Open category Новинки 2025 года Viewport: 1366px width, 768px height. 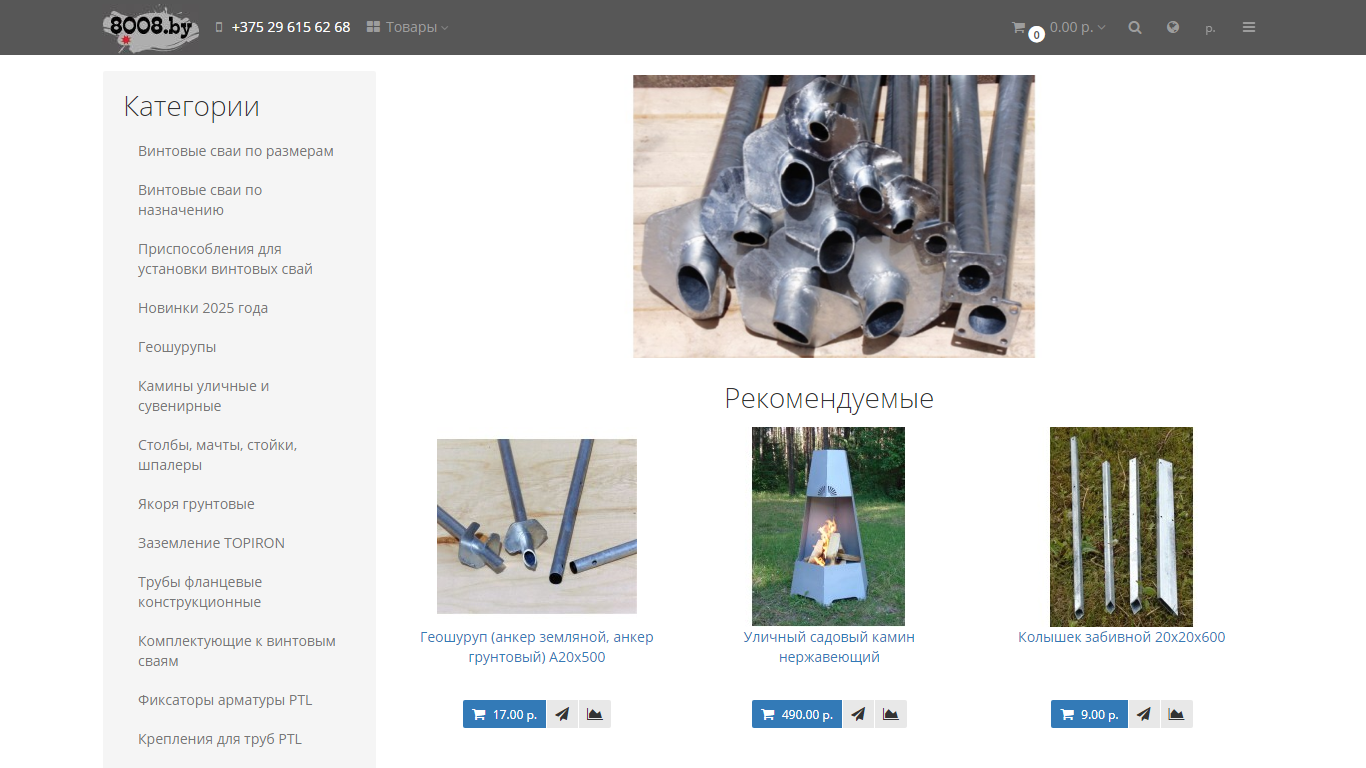click(x=203, y=308)
